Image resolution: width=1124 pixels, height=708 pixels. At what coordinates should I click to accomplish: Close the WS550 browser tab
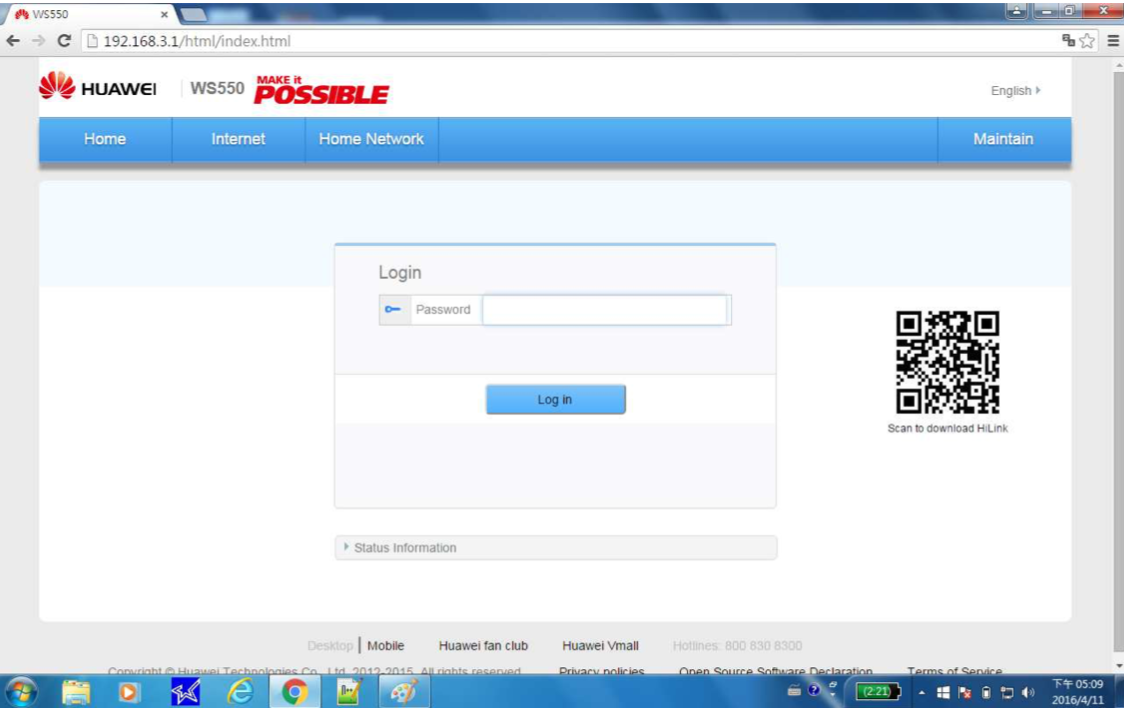(x=164, y=14)
